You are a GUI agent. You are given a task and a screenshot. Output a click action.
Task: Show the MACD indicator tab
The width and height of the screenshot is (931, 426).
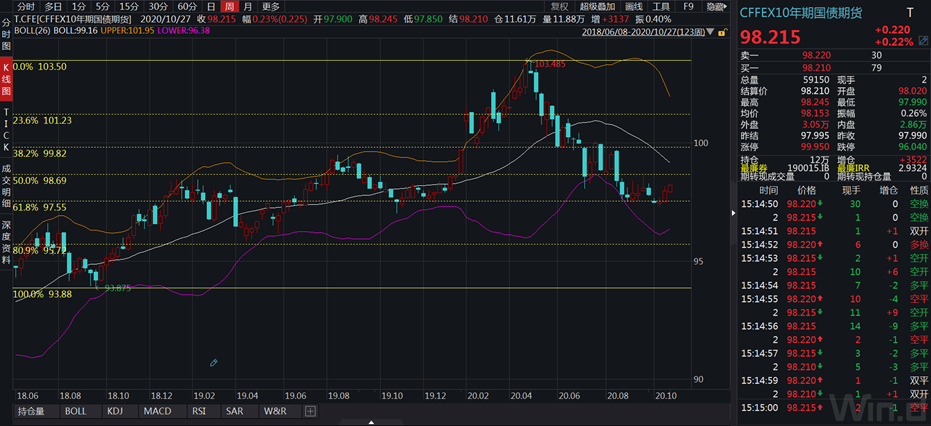coord(158,411)
